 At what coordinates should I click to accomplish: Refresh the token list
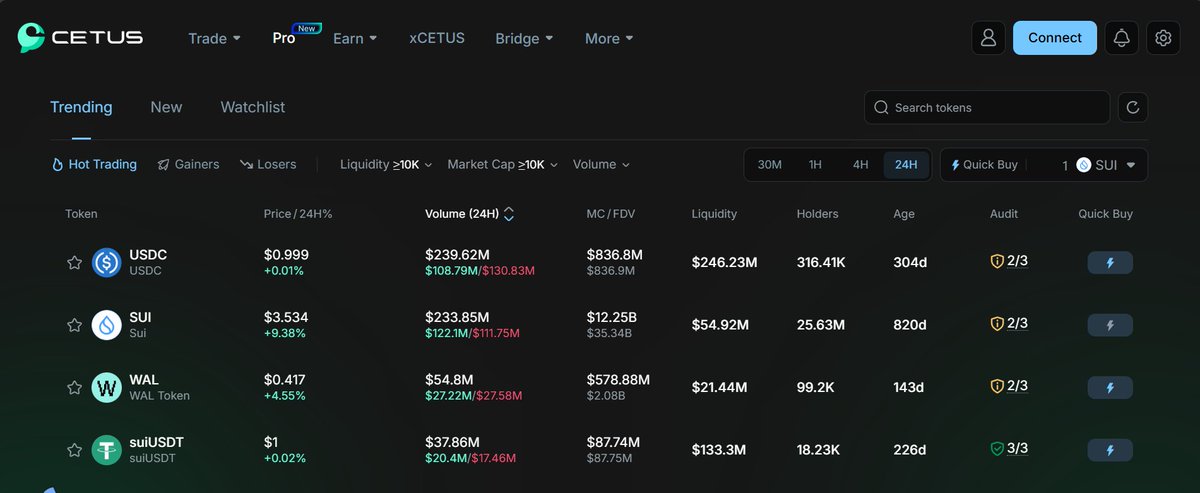(1132, 107)
